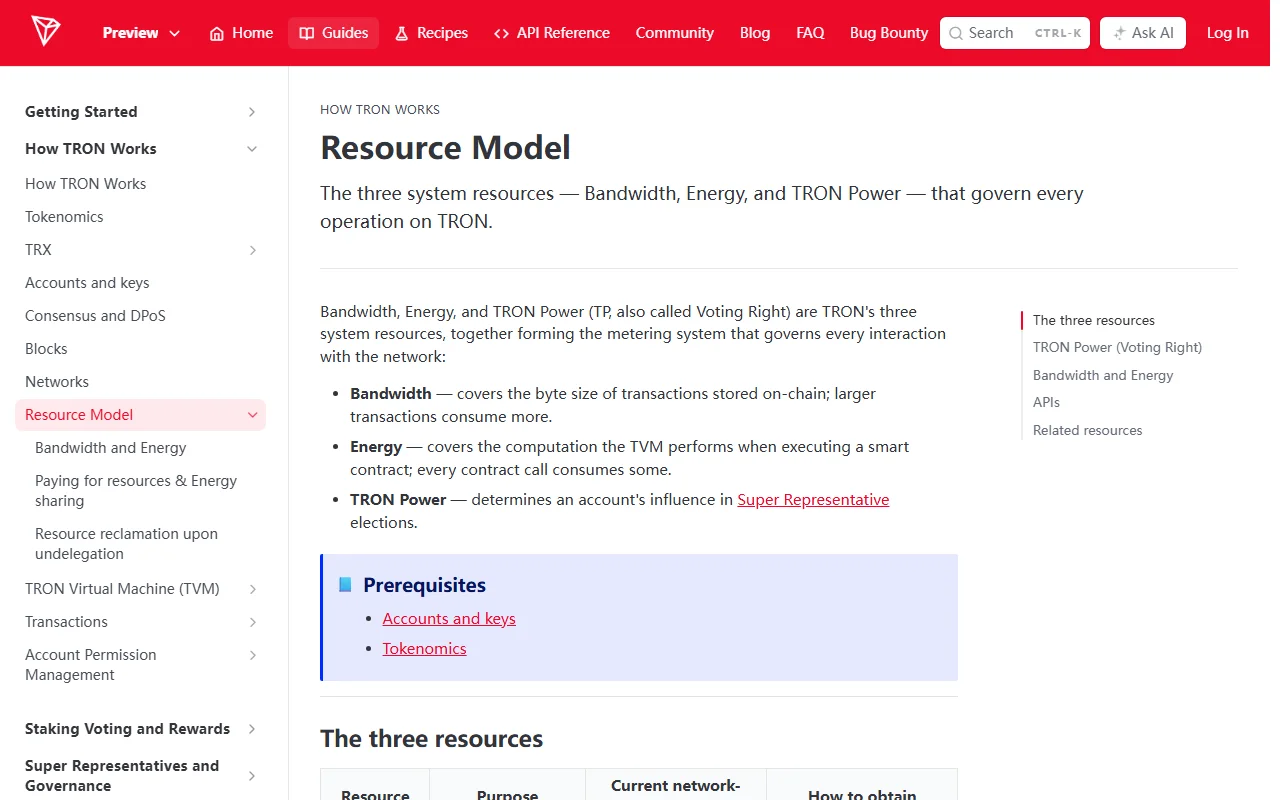Expand Staking Voting and Rewards chevron
This screenshot has width=1280, height=800.
click(252, 729)
